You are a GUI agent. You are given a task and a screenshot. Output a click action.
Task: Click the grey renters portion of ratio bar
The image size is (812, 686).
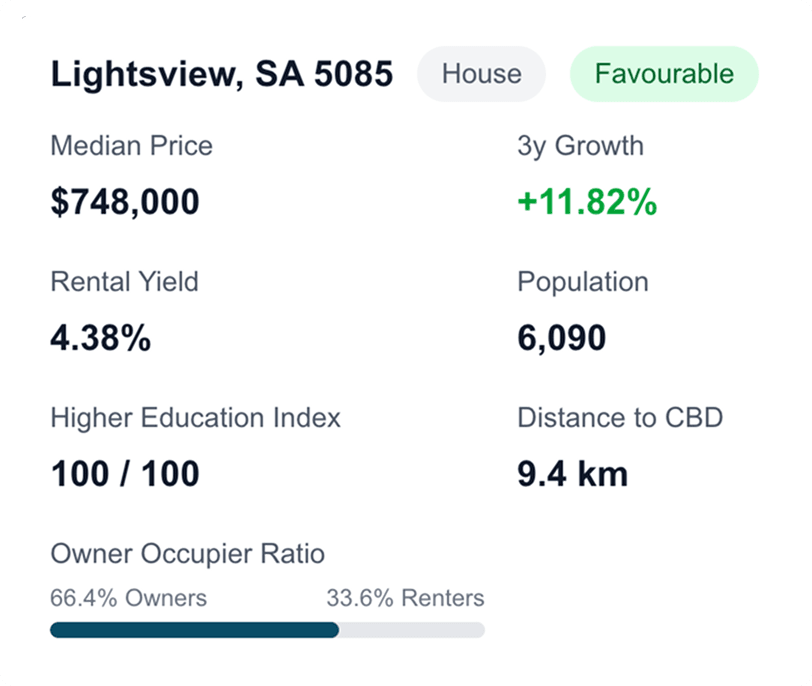tap(412, 630)
